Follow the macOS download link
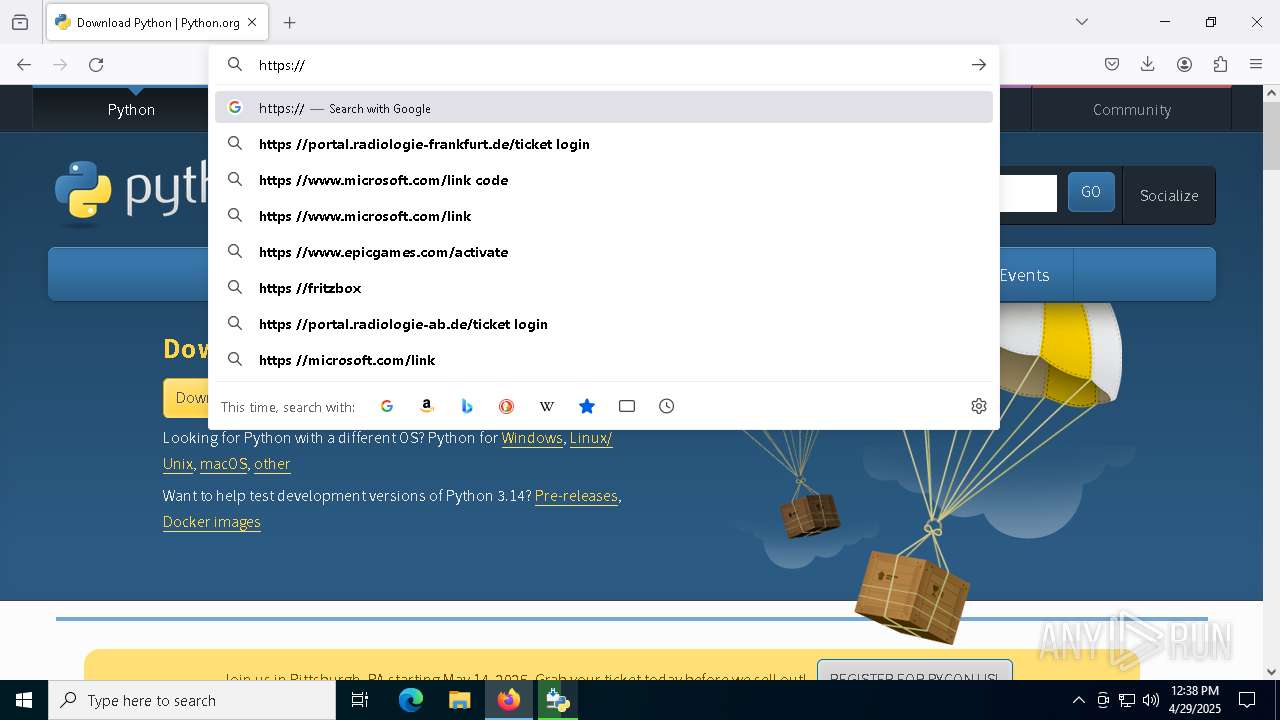The image size is (1280, 720). [x=224, y=464]
